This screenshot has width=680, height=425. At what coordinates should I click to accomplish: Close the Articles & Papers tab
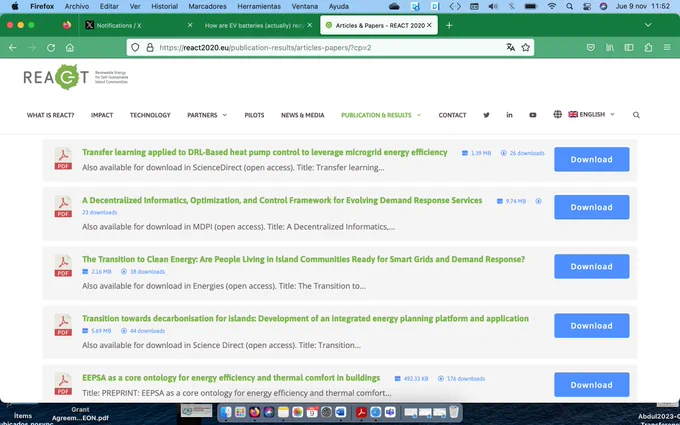pyautogui.click(x=429, y=25)
